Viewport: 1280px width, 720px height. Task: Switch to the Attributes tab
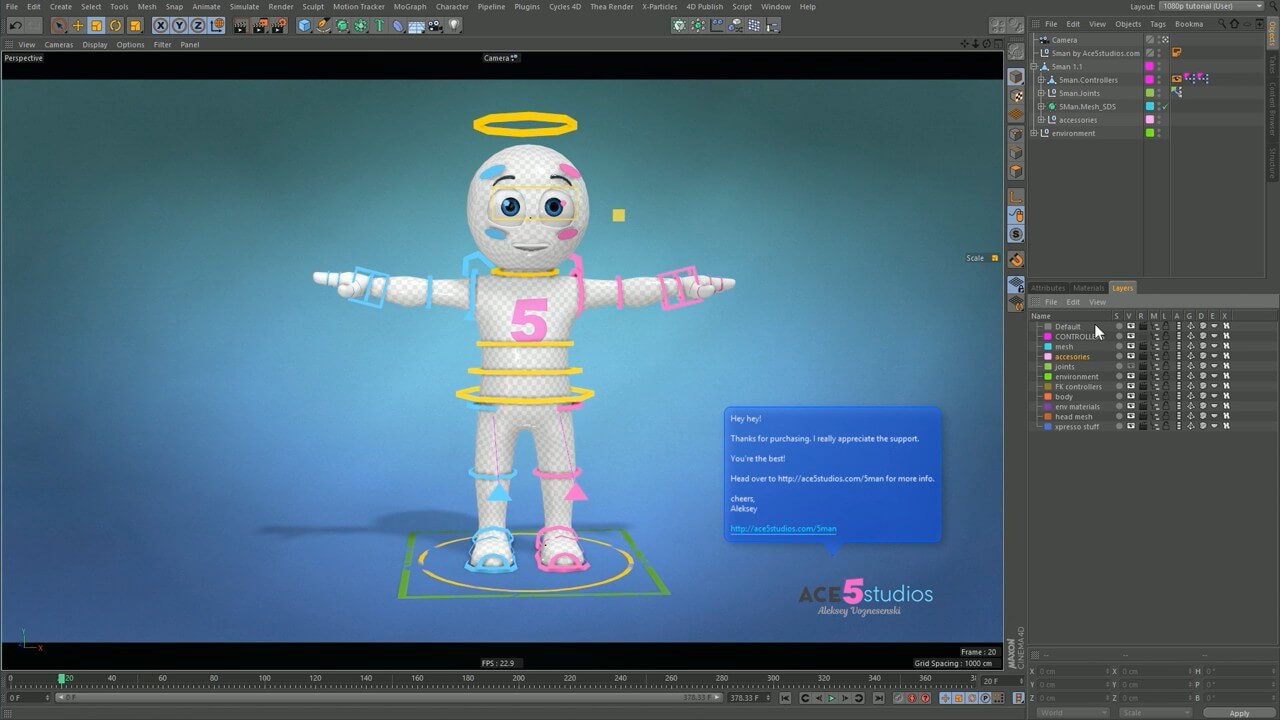1048,288
